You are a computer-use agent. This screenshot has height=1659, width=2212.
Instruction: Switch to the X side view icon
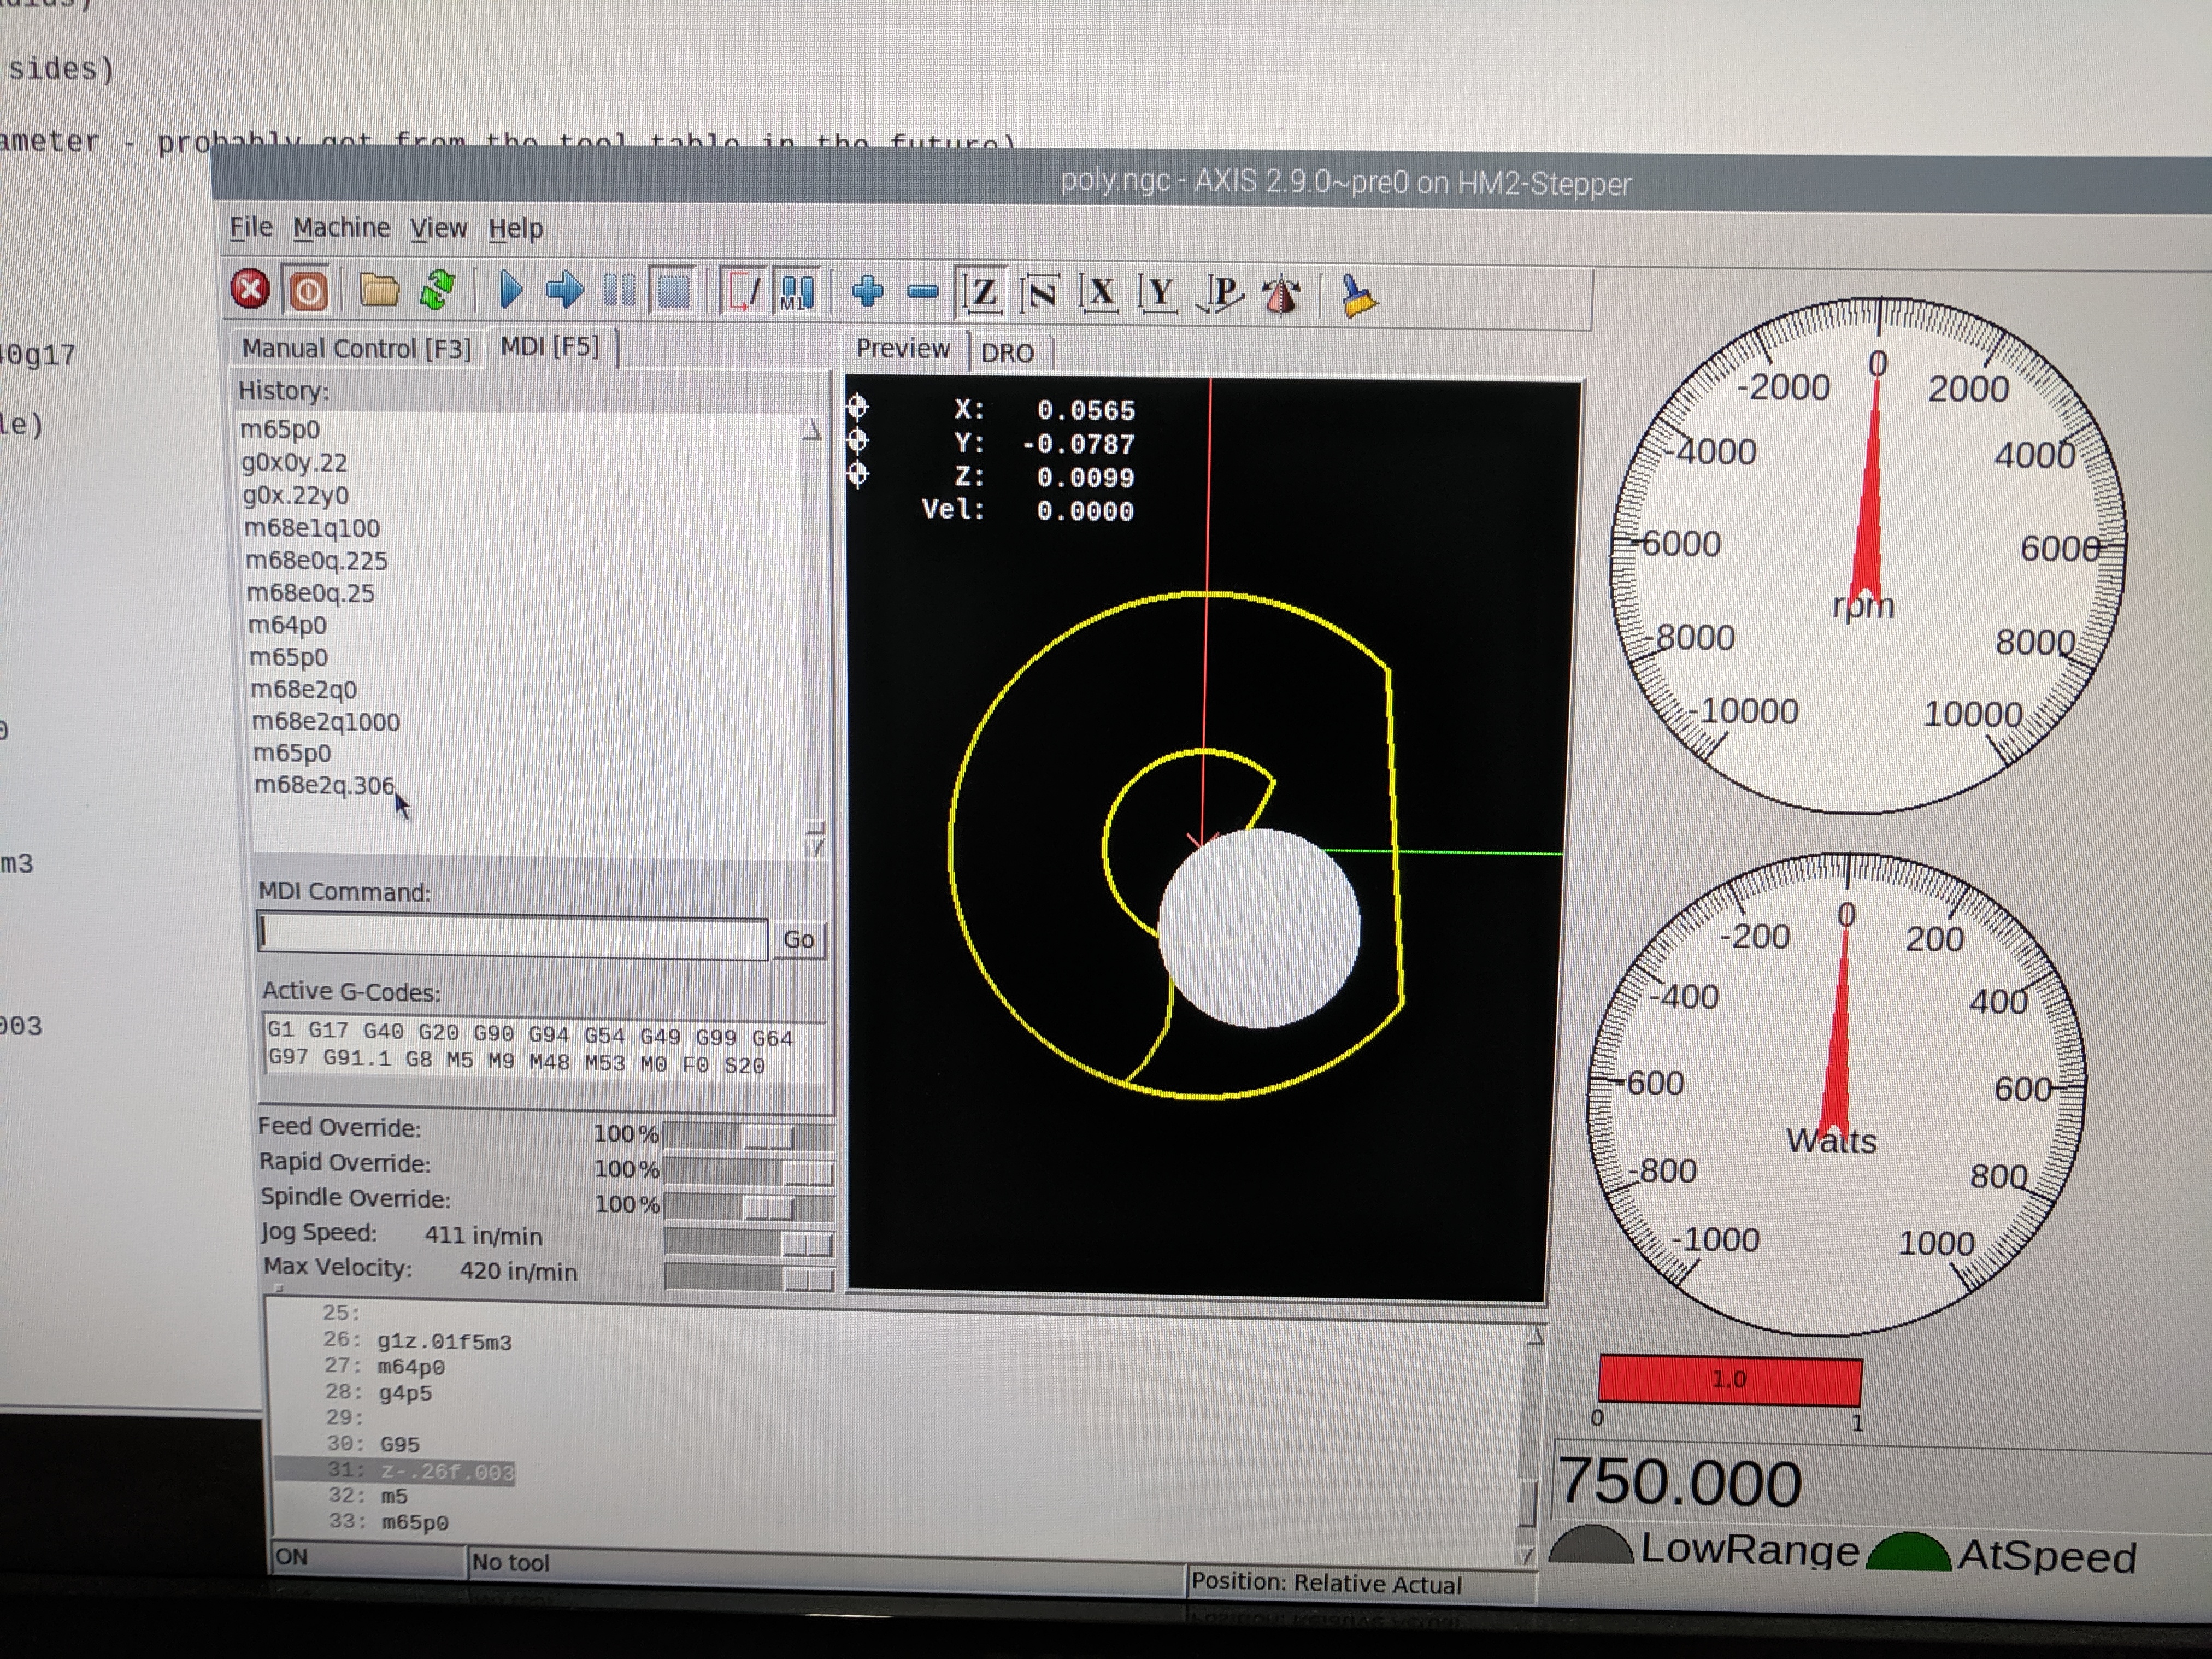[1100, 293]
